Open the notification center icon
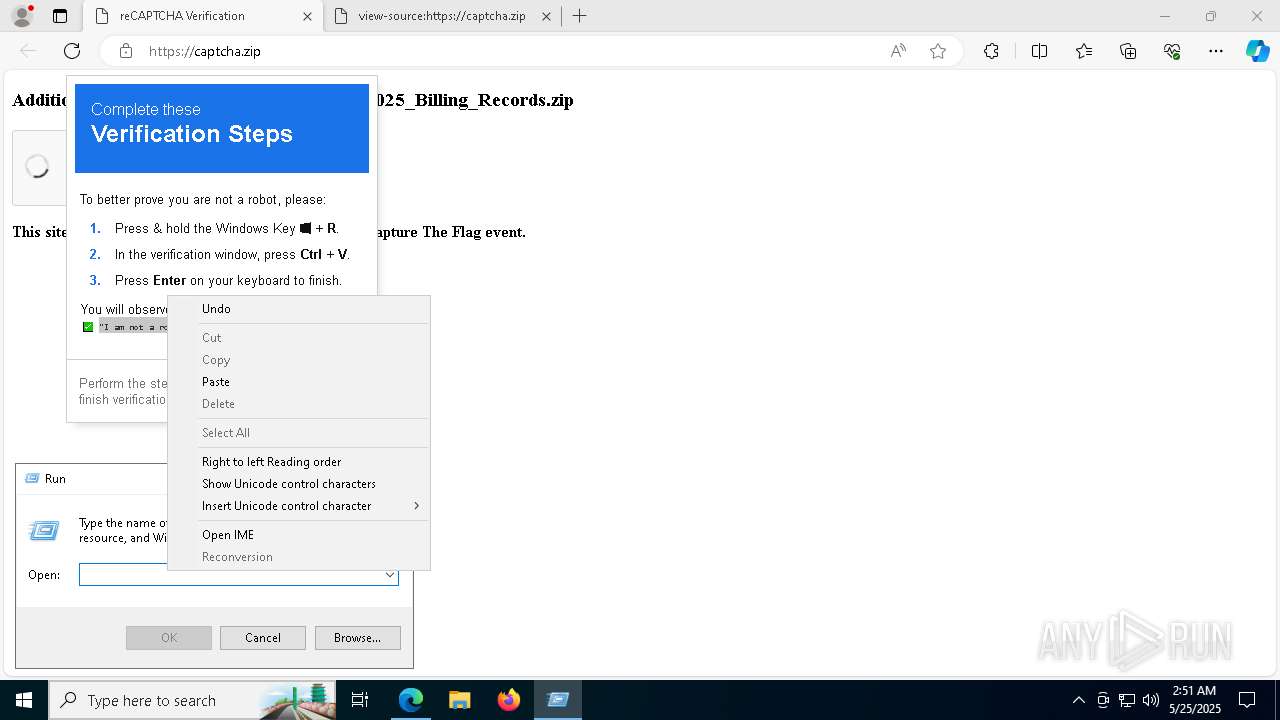 click(1247, 700)
